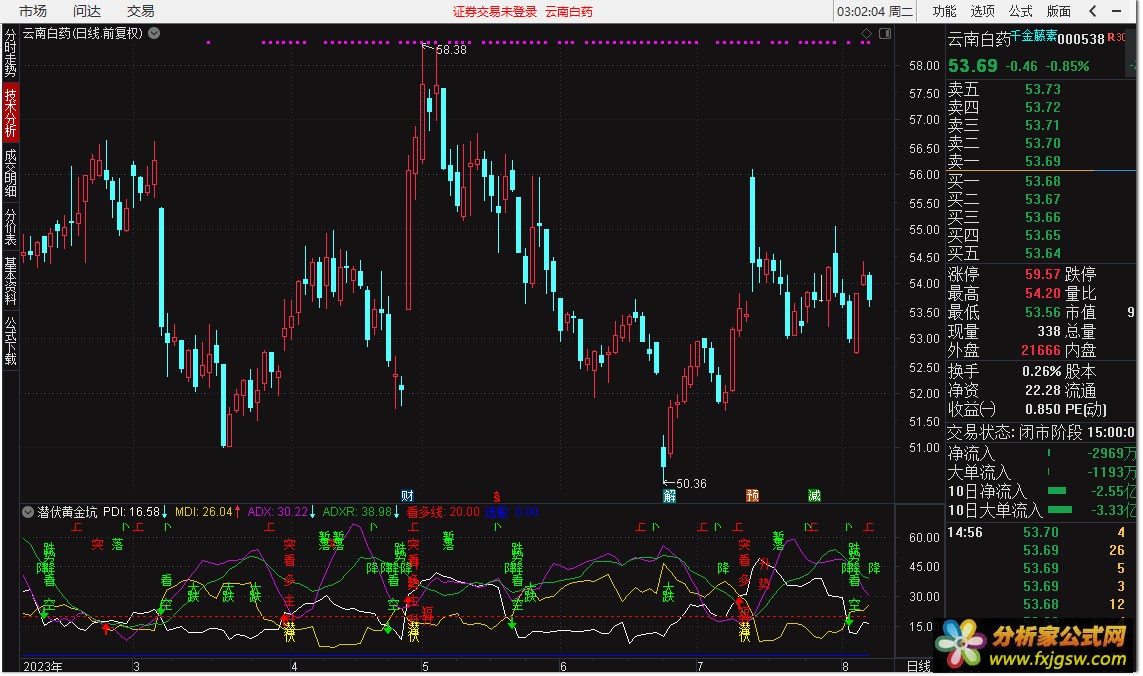Click the 预 event marker
Viewport: 1143px width, 676px height.
pos(752,496)
